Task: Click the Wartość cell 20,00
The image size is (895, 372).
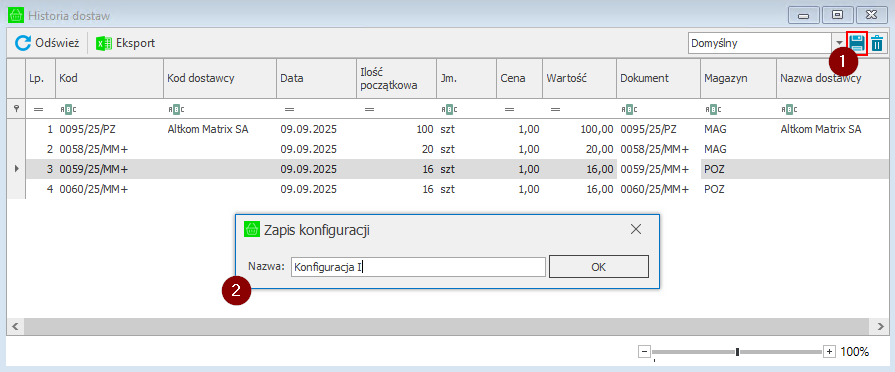Action: click(x=579, y=149)
